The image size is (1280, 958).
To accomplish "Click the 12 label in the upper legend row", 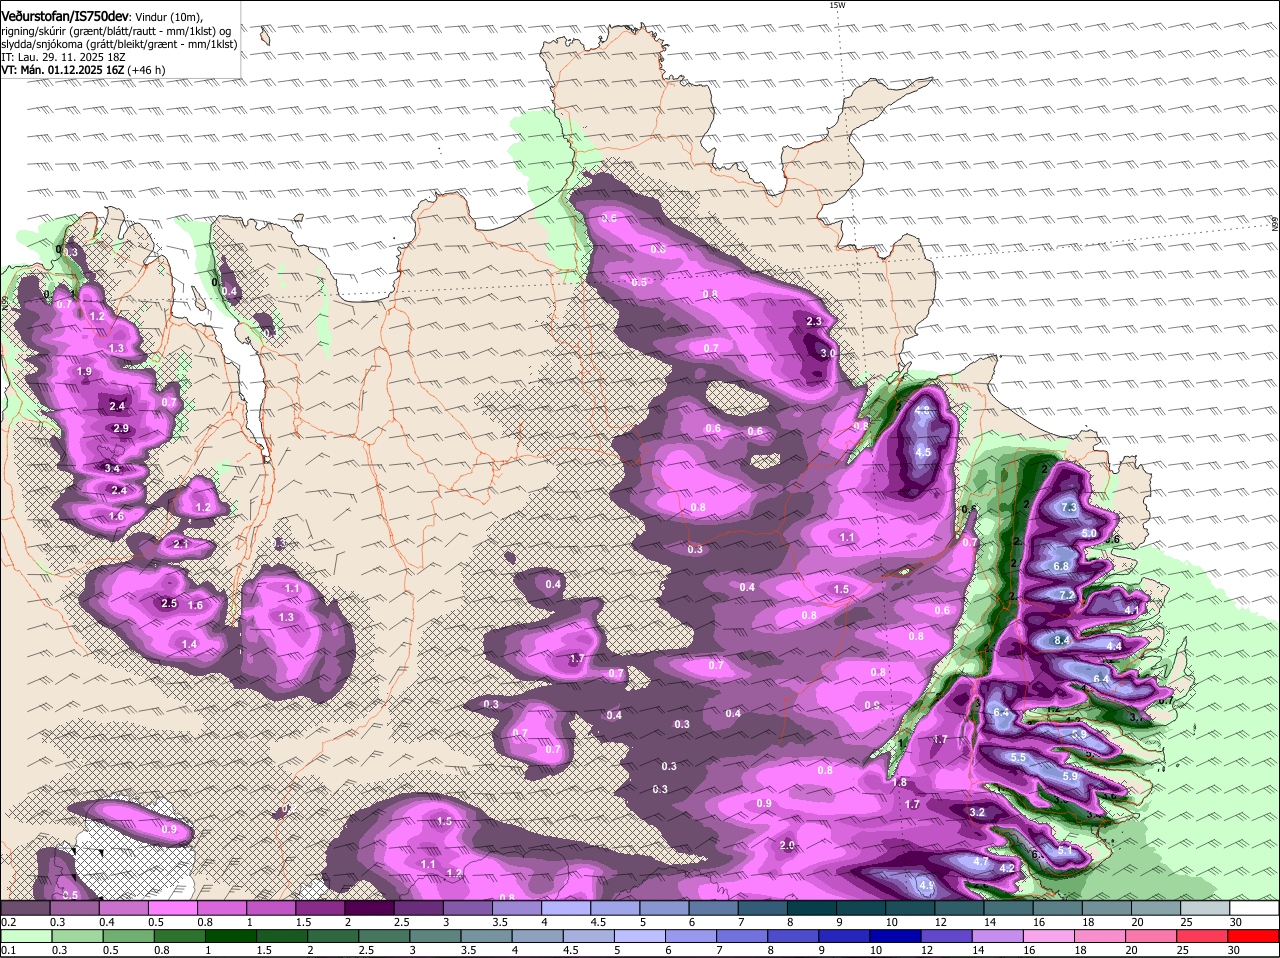I will click(x=939, y=922).
